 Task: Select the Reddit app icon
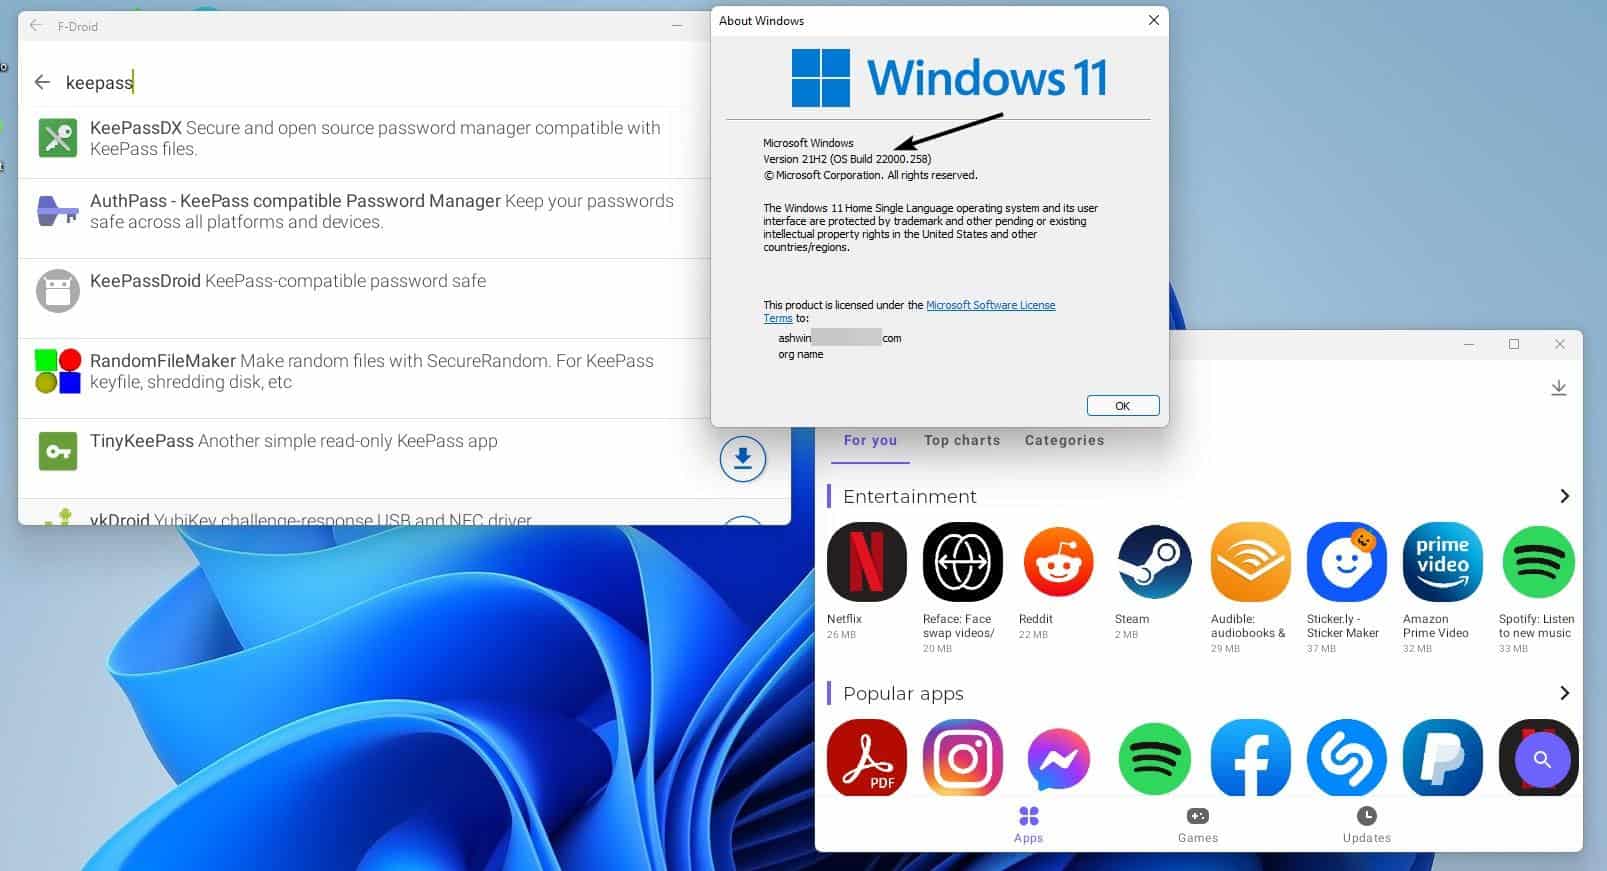pos(1058,562)
